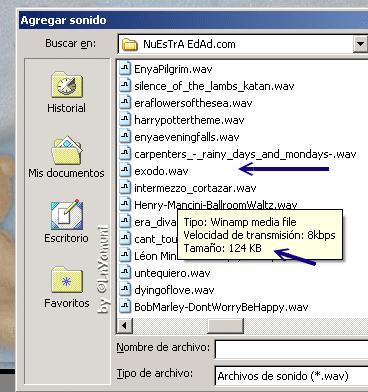This screenshot has width=368, height=392.
Task: Click the Henry-Mancini-BallroomWaltz.wav file icon
Action: pos(125,204)
